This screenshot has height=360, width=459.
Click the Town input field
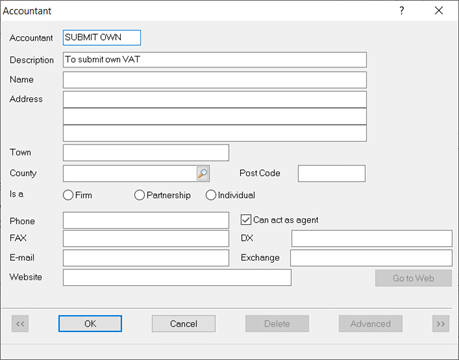(x=146, y=153)
